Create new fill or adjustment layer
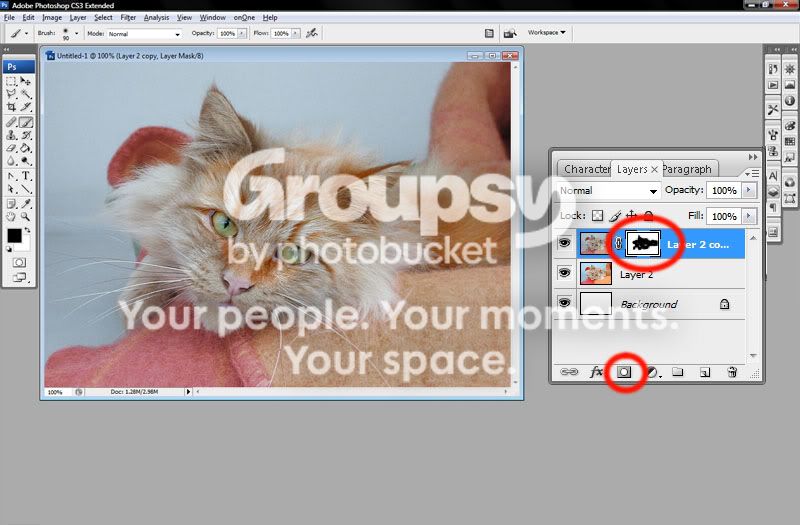Image resolution: width=800 pixels, height=525 pixels. (653, 372)
